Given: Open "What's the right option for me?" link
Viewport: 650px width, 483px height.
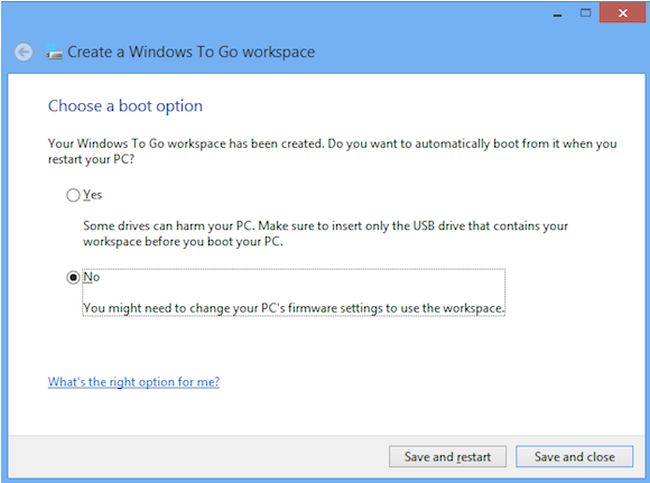Looking at the screenshot, I should (x=133, y=381).
